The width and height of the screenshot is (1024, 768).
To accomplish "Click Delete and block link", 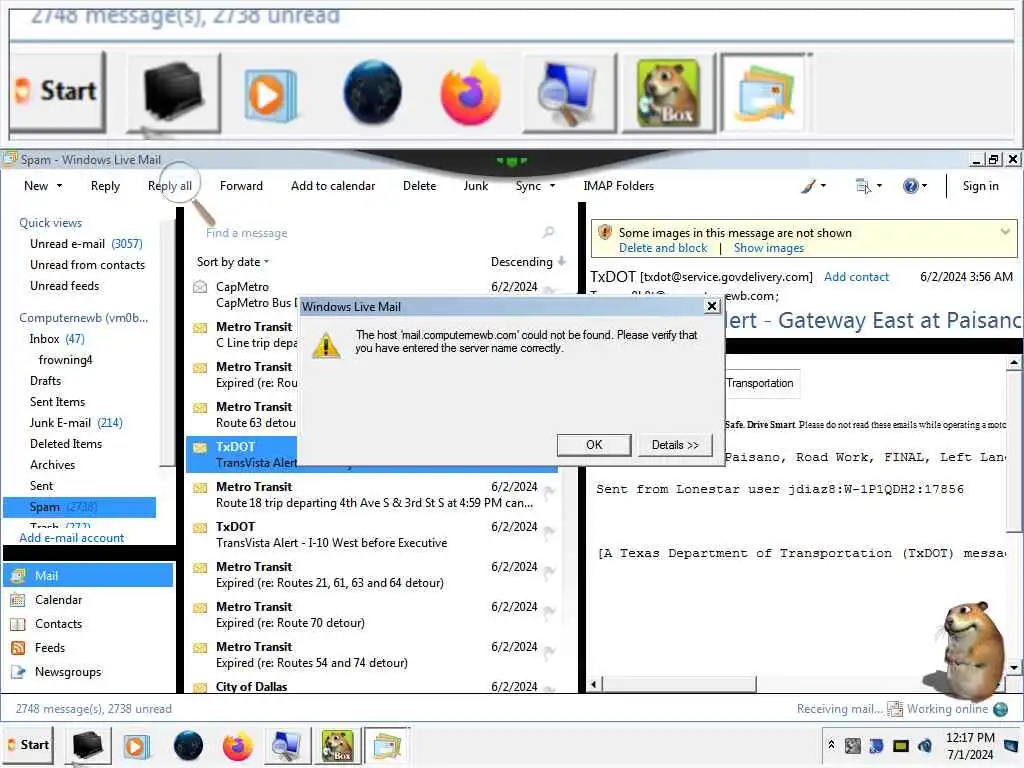I will click(663, 248).
